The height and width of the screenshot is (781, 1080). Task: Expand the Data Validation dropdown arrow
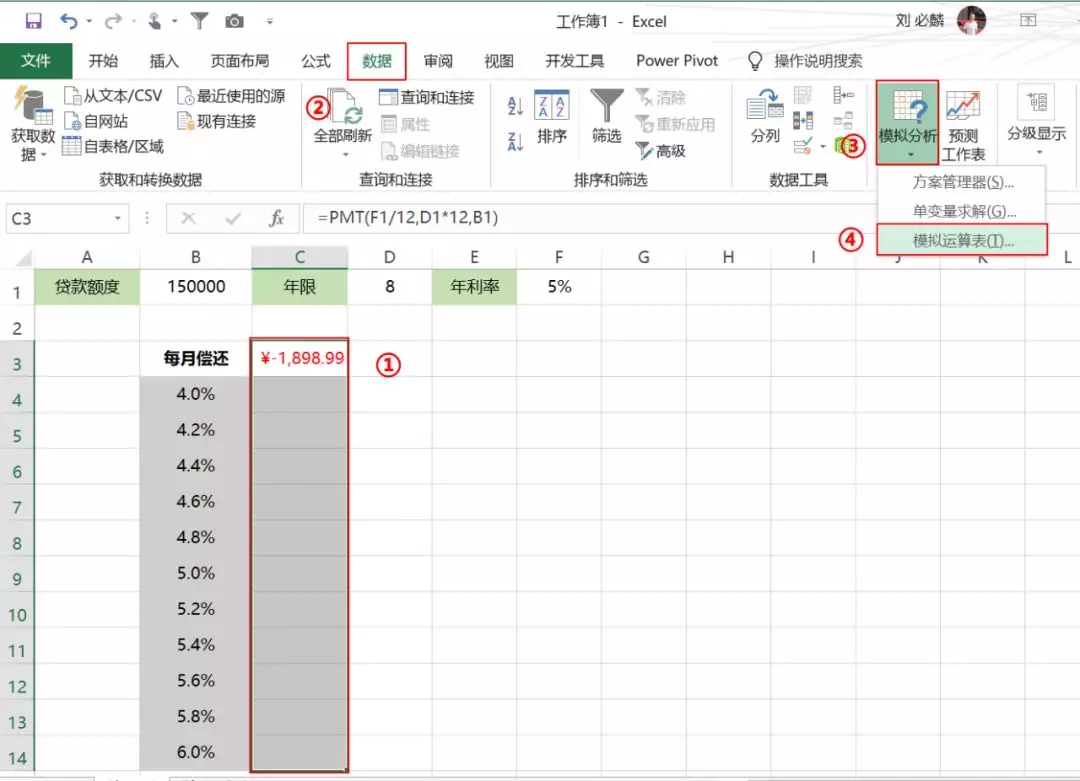point(822,146)
